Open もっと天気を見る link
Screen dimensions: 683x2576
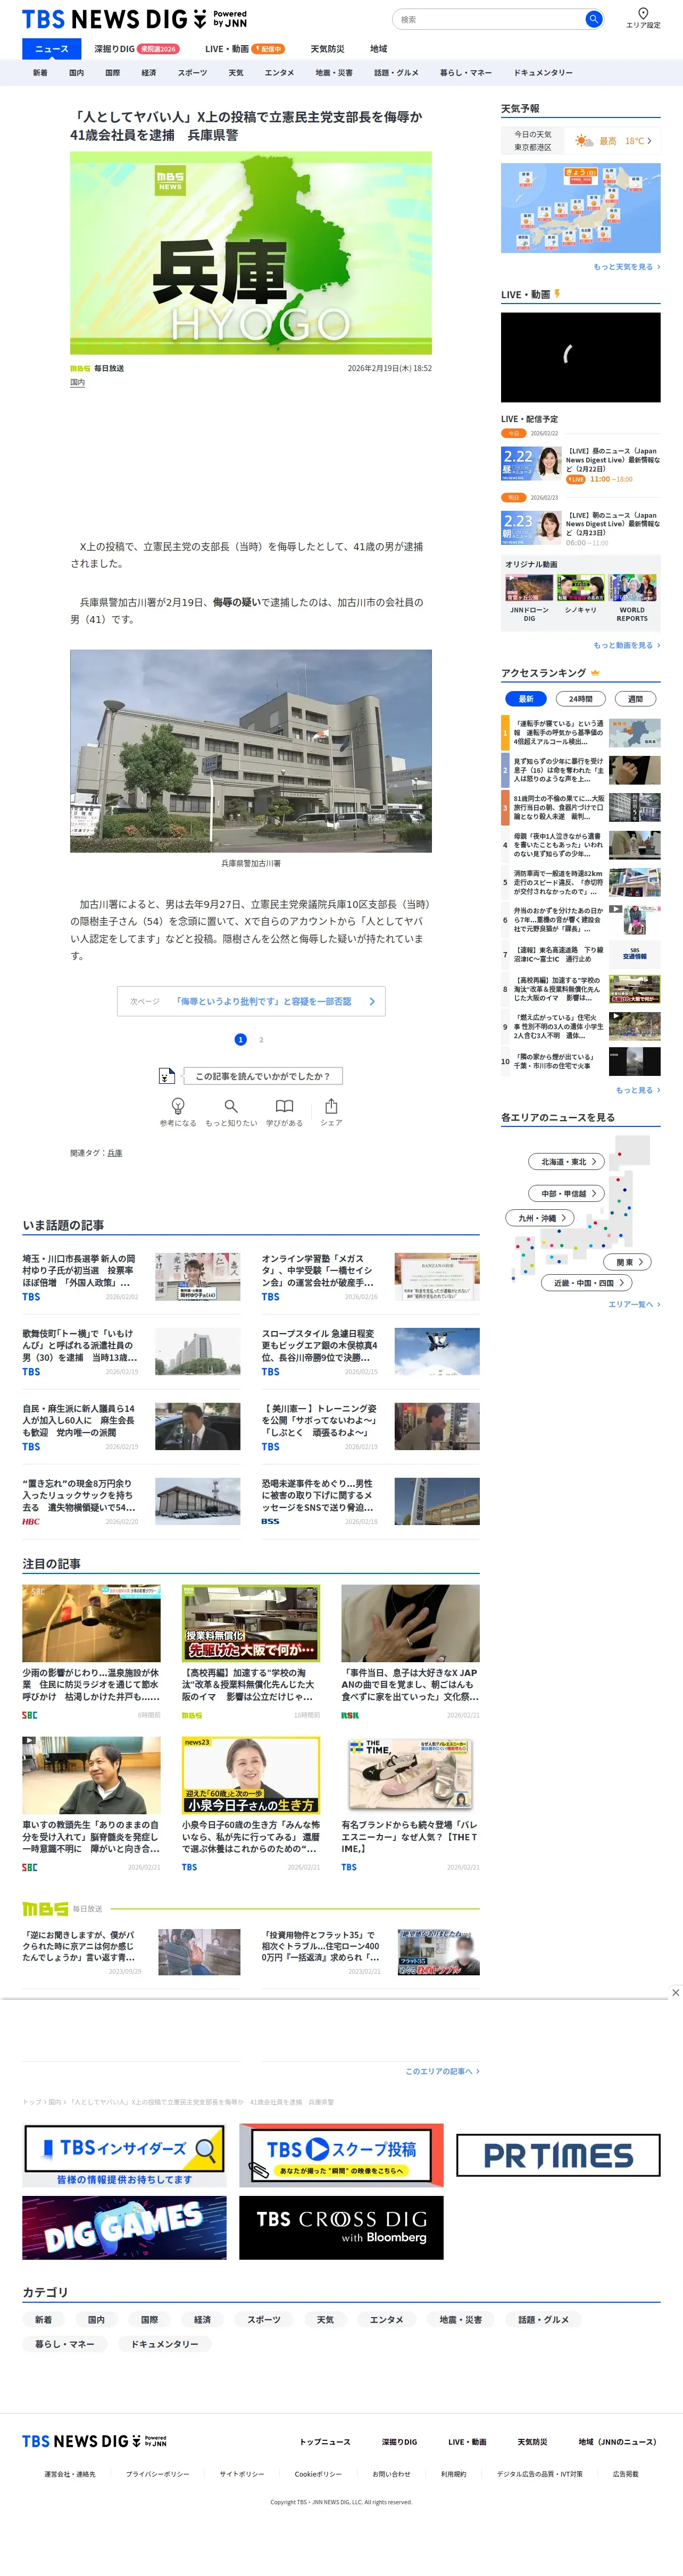tap(626, 267)
